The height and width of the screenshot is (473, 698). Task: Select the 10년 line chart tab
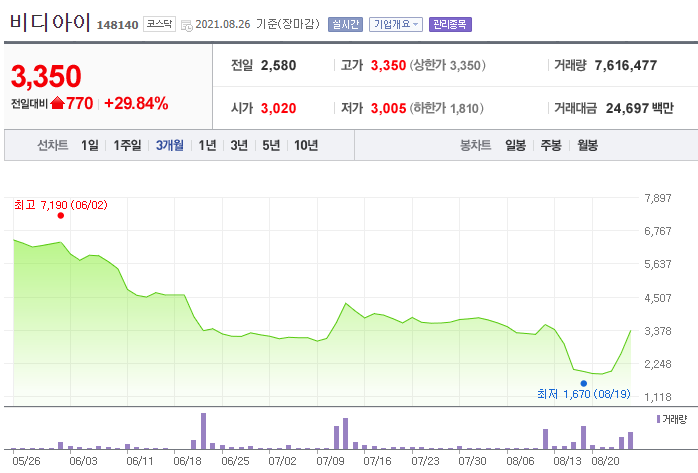[x=306, y=145]
